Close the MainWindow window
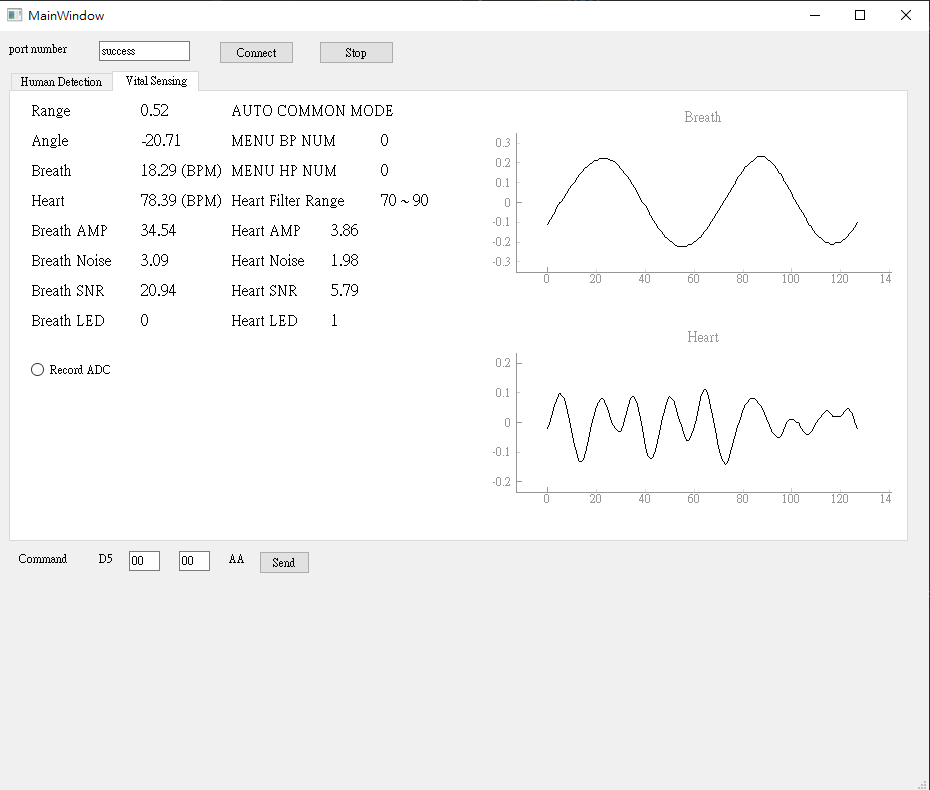 (906, 15)
